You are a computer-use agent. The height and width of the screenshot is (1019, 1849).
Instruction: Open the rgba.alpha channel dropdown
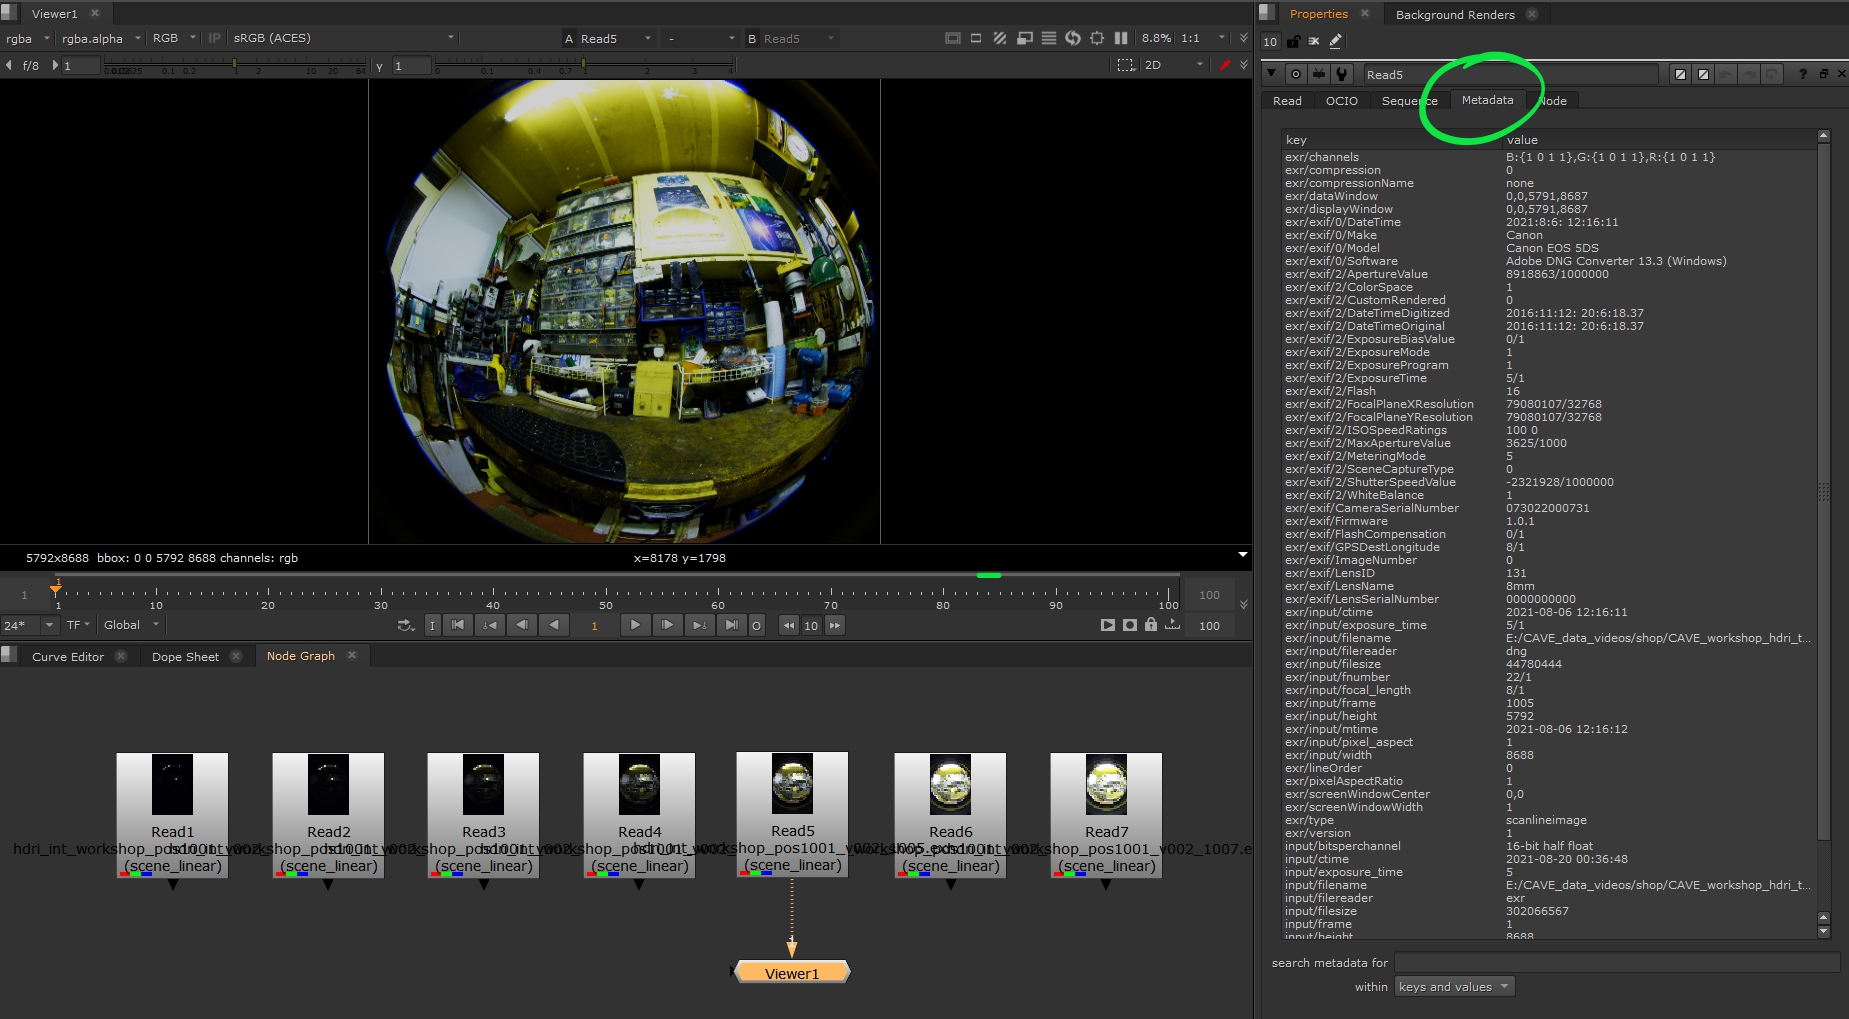pos(101,38)
